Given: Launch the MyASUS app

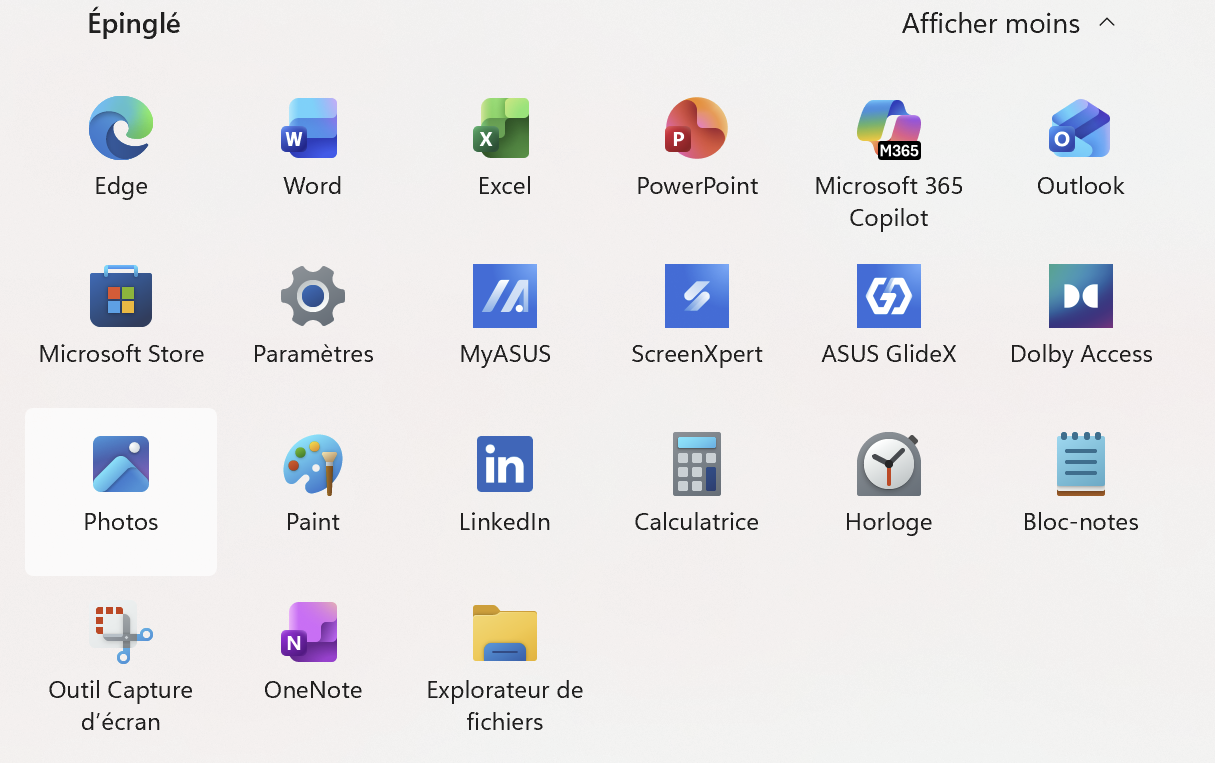Looking at the screenshot, I should [x=505, y=296].
